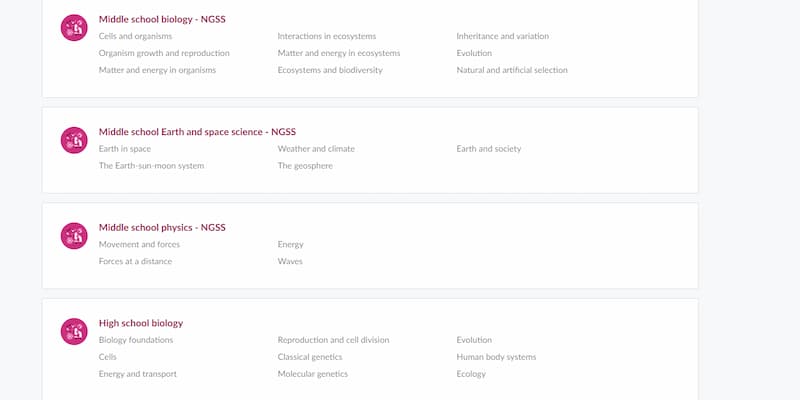Open the Energy and transport unit
The image size is (800, 400).
coord(138,374)
